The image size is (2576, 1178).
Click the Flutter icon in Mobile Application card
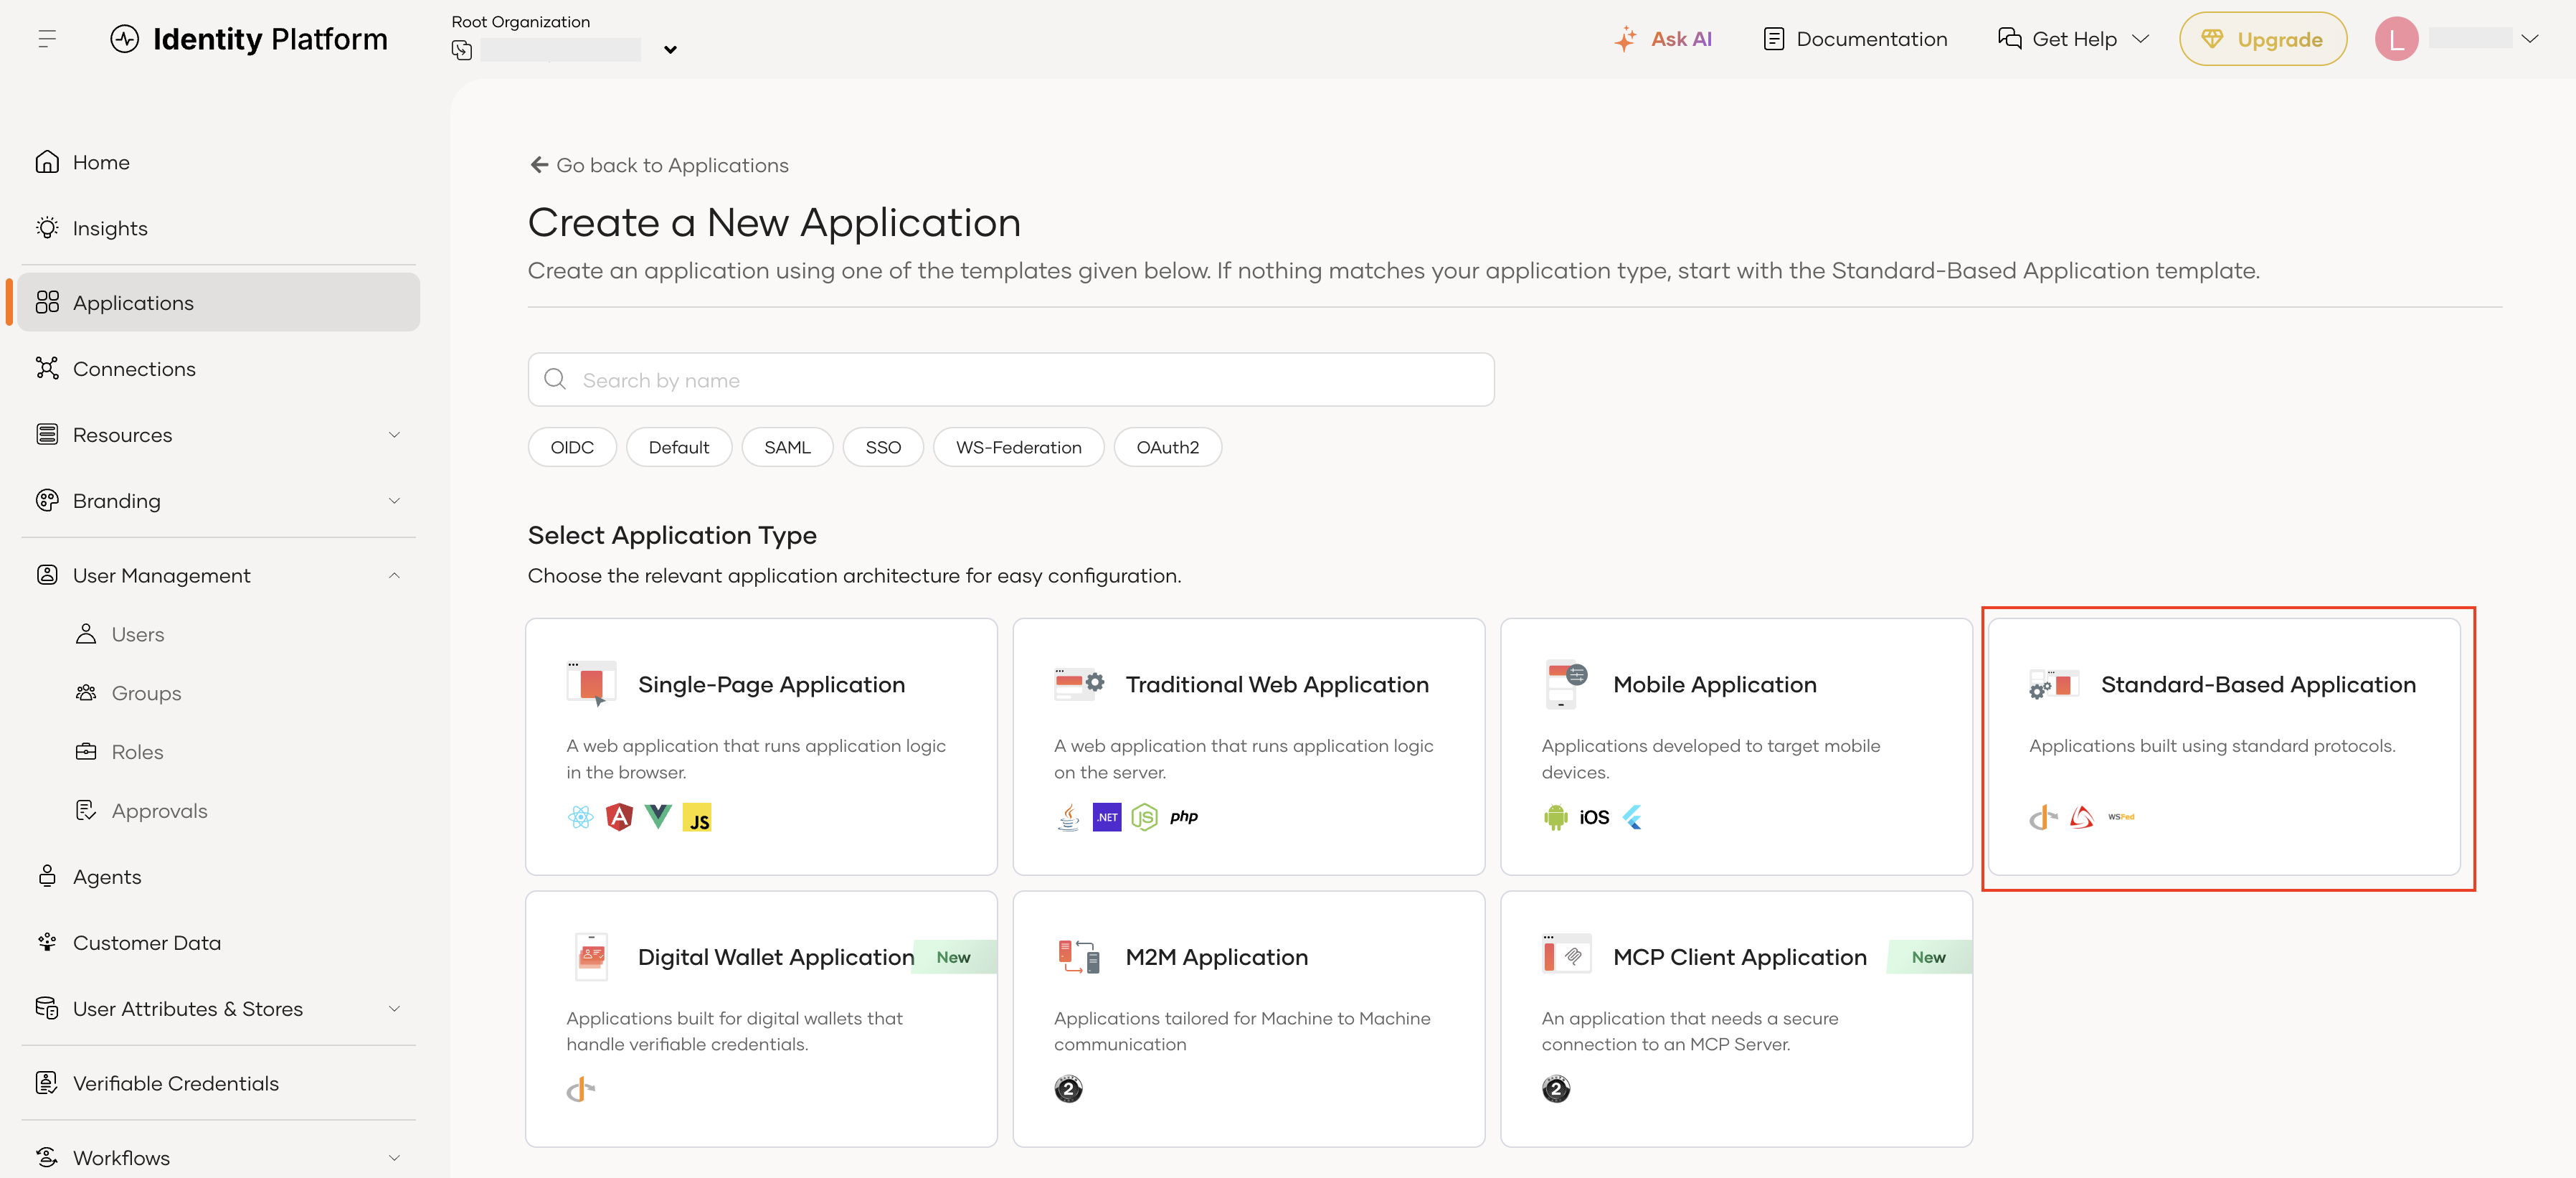pyautogui.click(x=1632, y=817)
